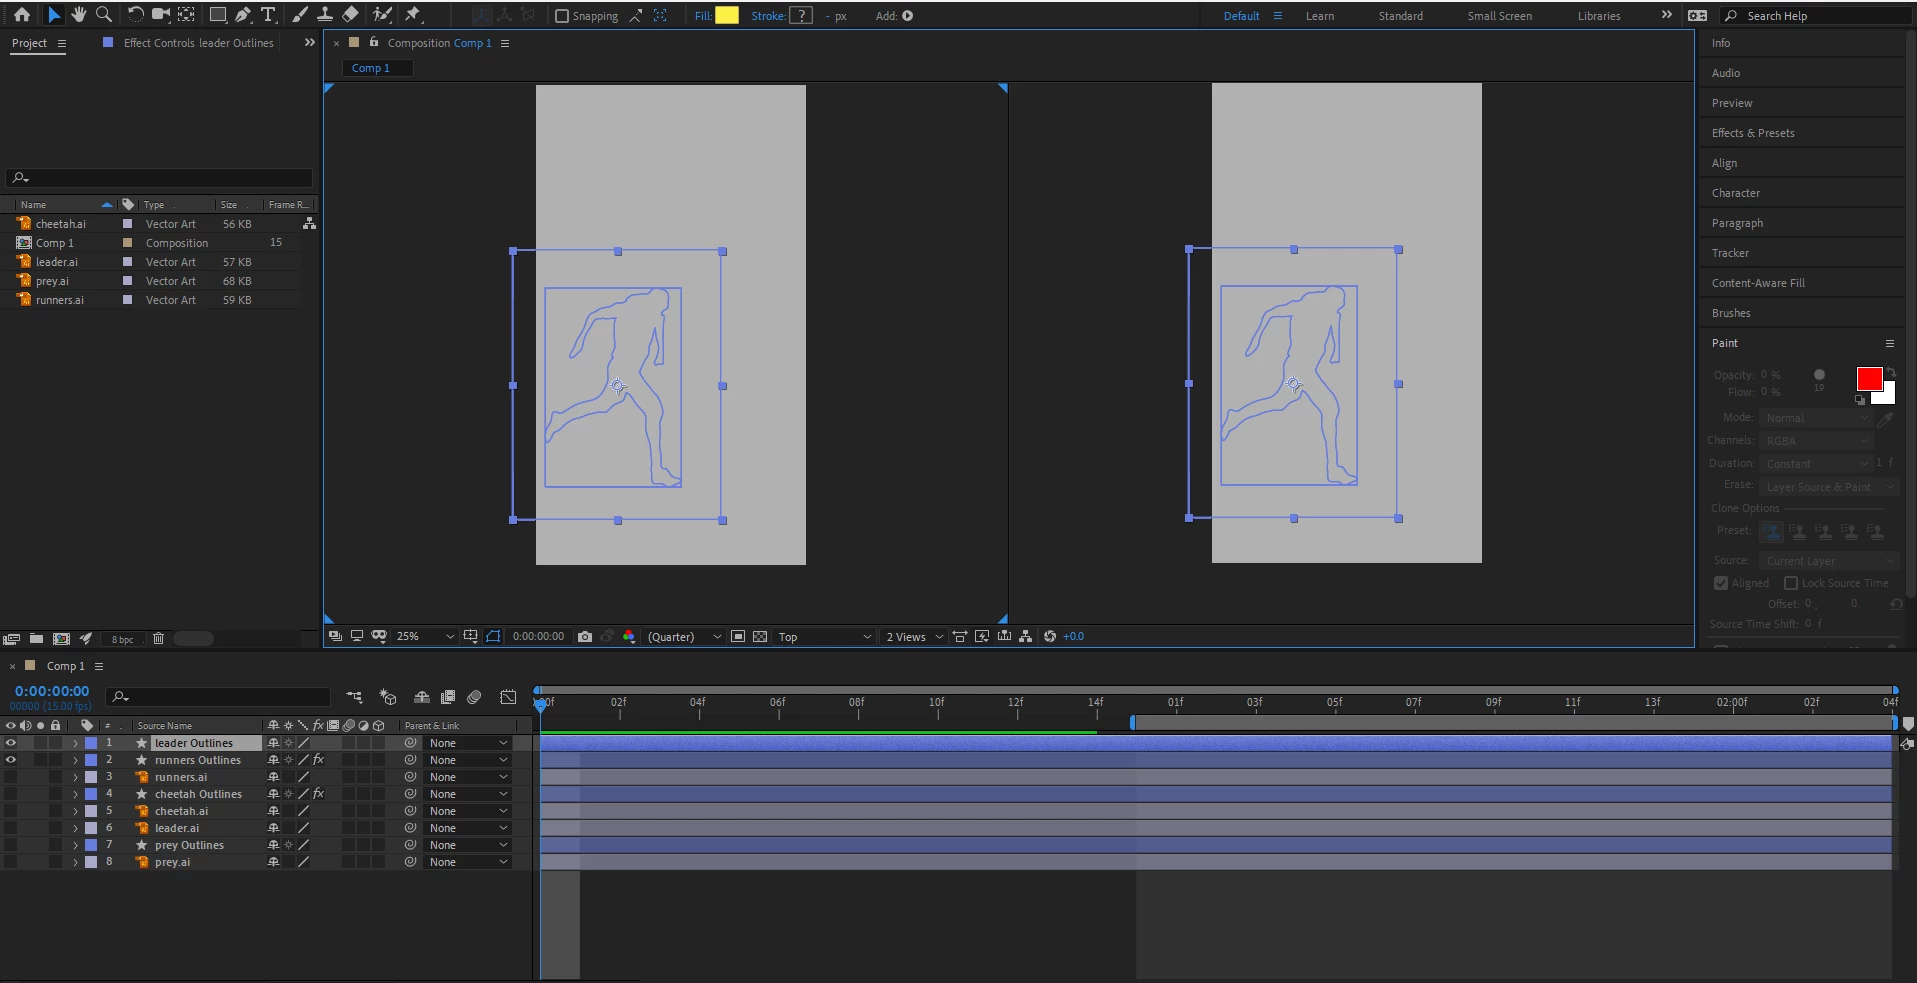Viewport: 1917px width, 983px height.
Task: Click the red foreground color in Paint
Action: coord(1869,379)
